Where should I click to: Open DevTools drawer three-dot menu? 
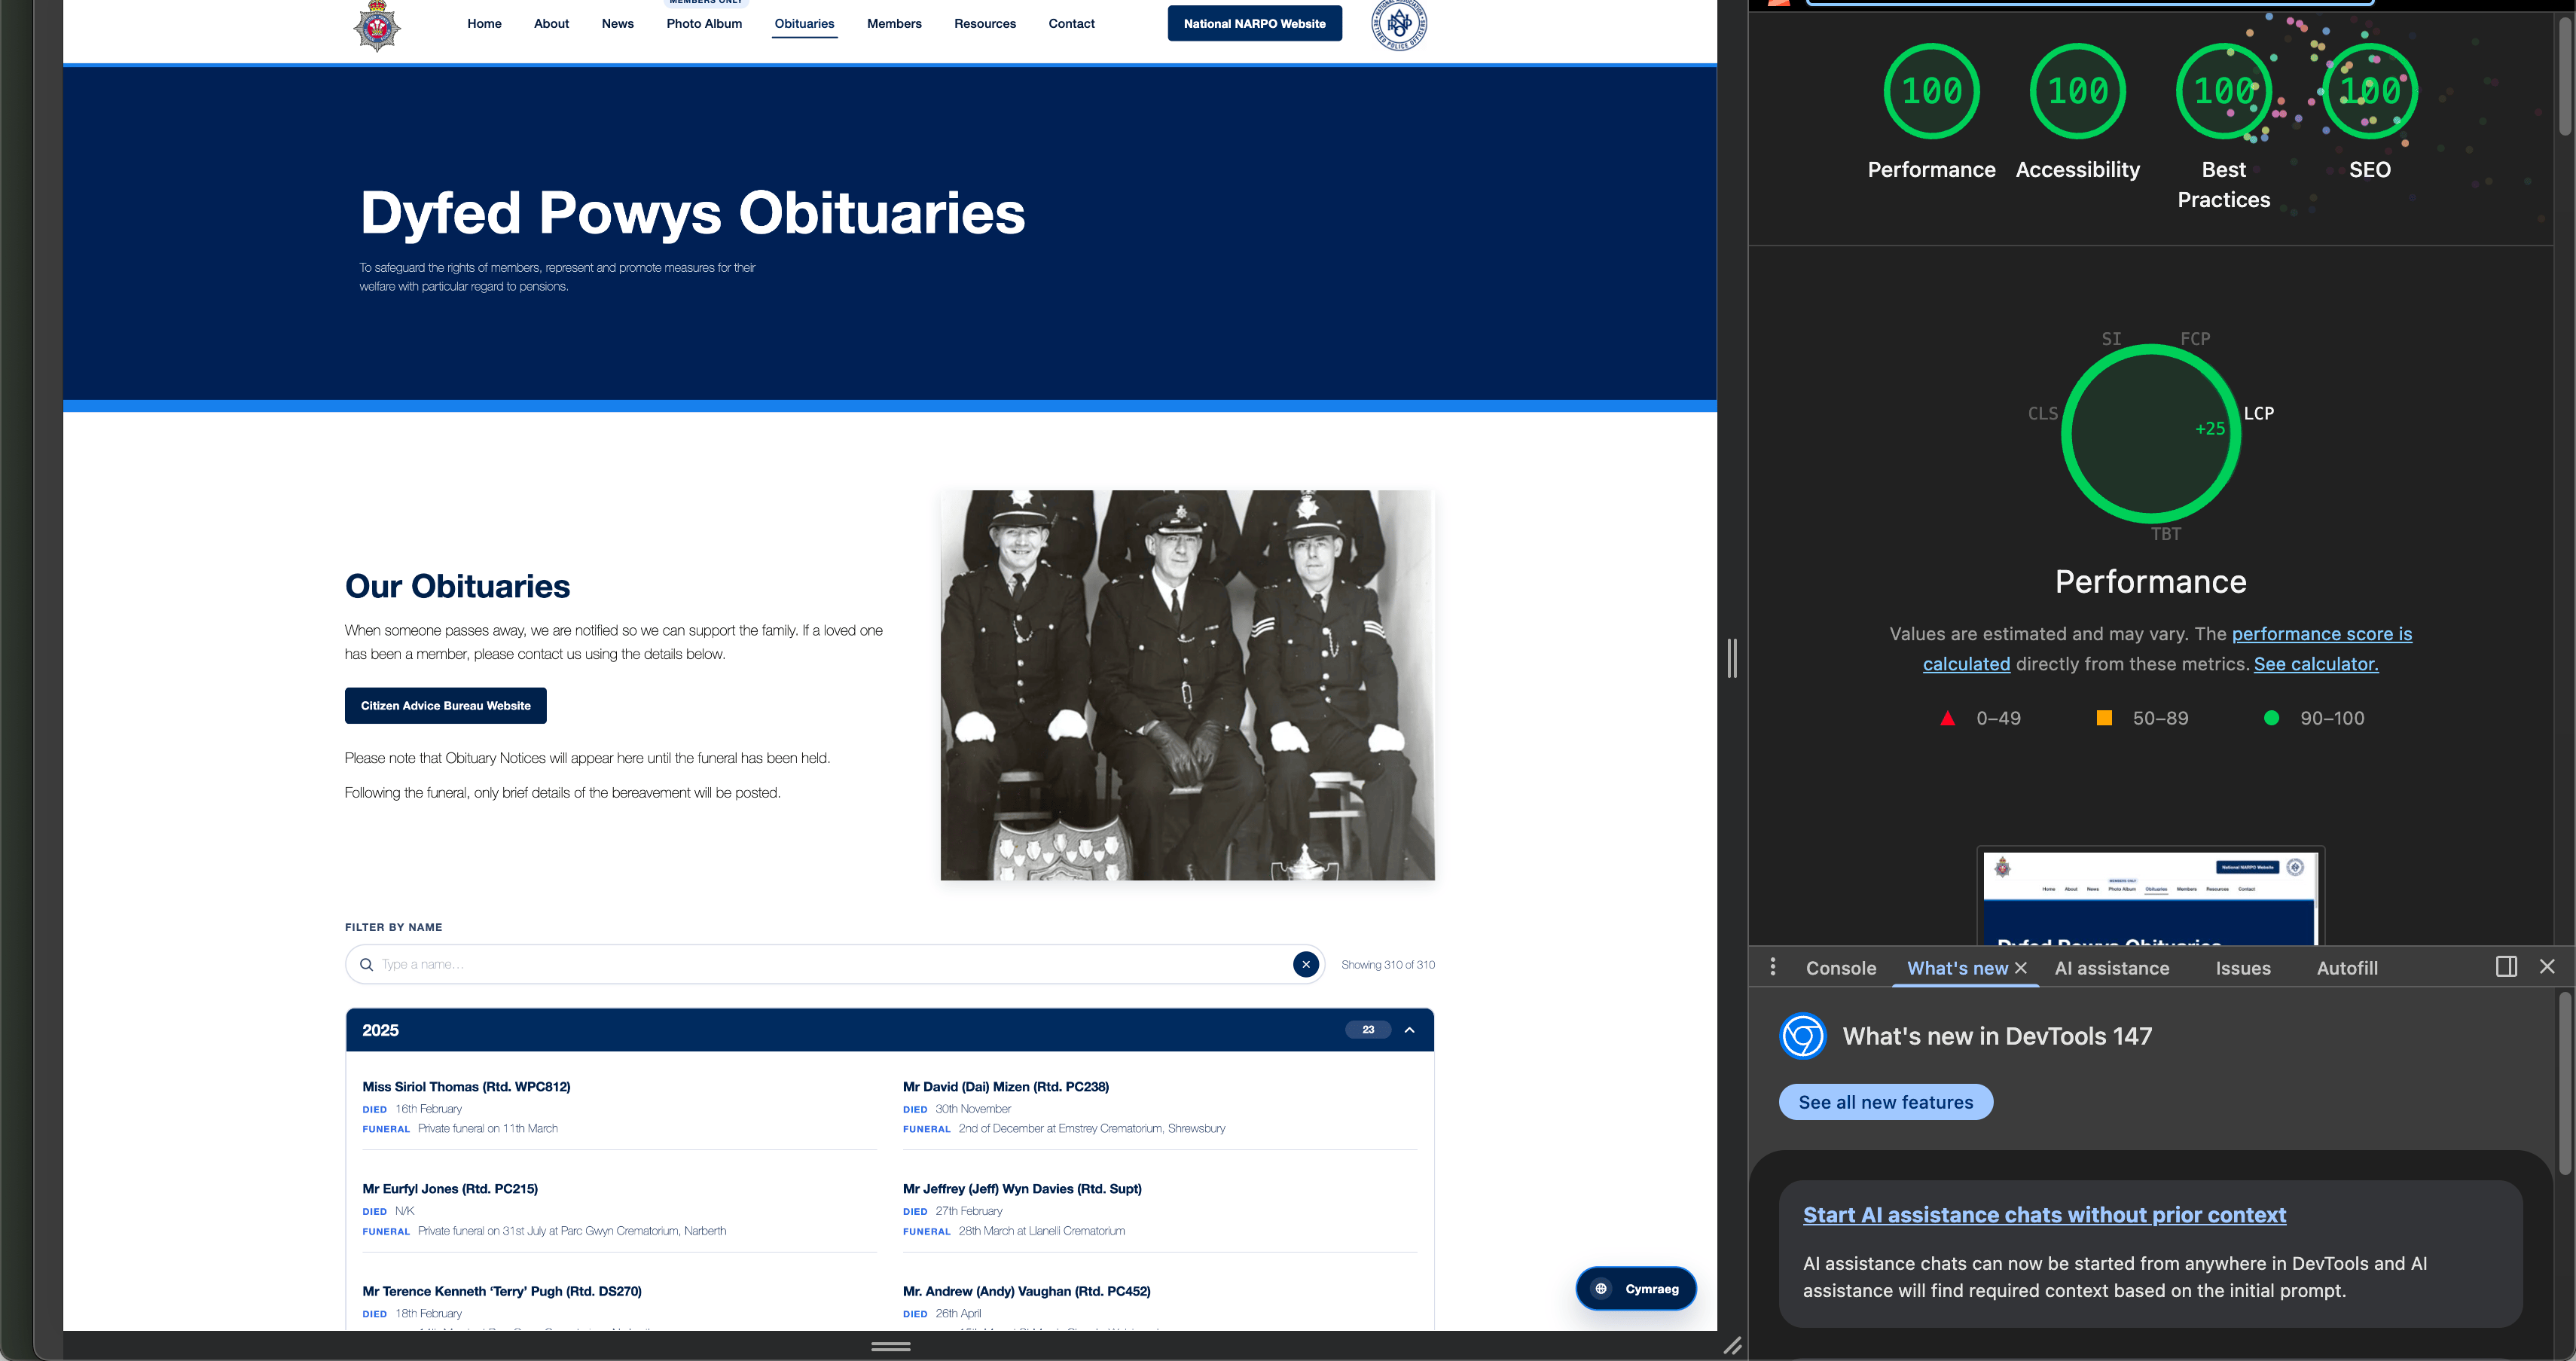[1773, 967]
